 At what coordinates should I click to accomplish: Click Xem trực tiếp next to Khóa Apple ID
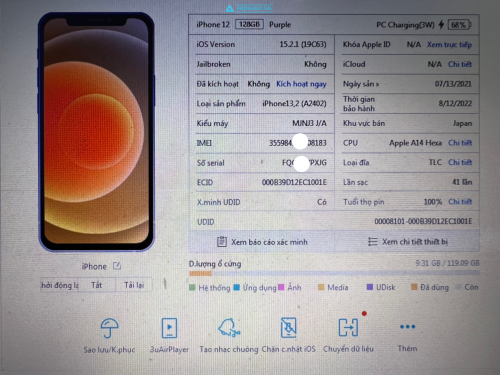(449, 45)
